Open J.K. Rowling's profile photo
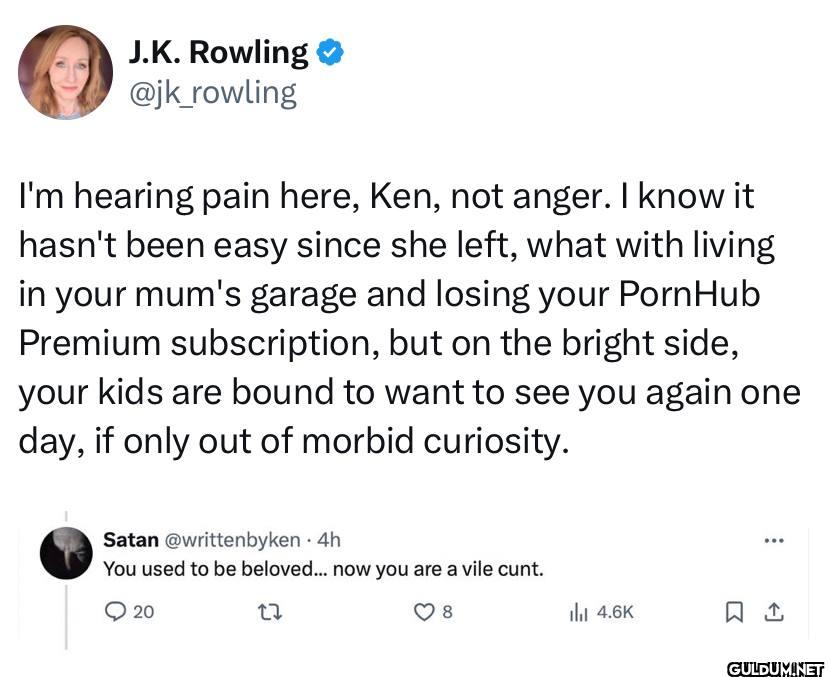 [65, 72]
